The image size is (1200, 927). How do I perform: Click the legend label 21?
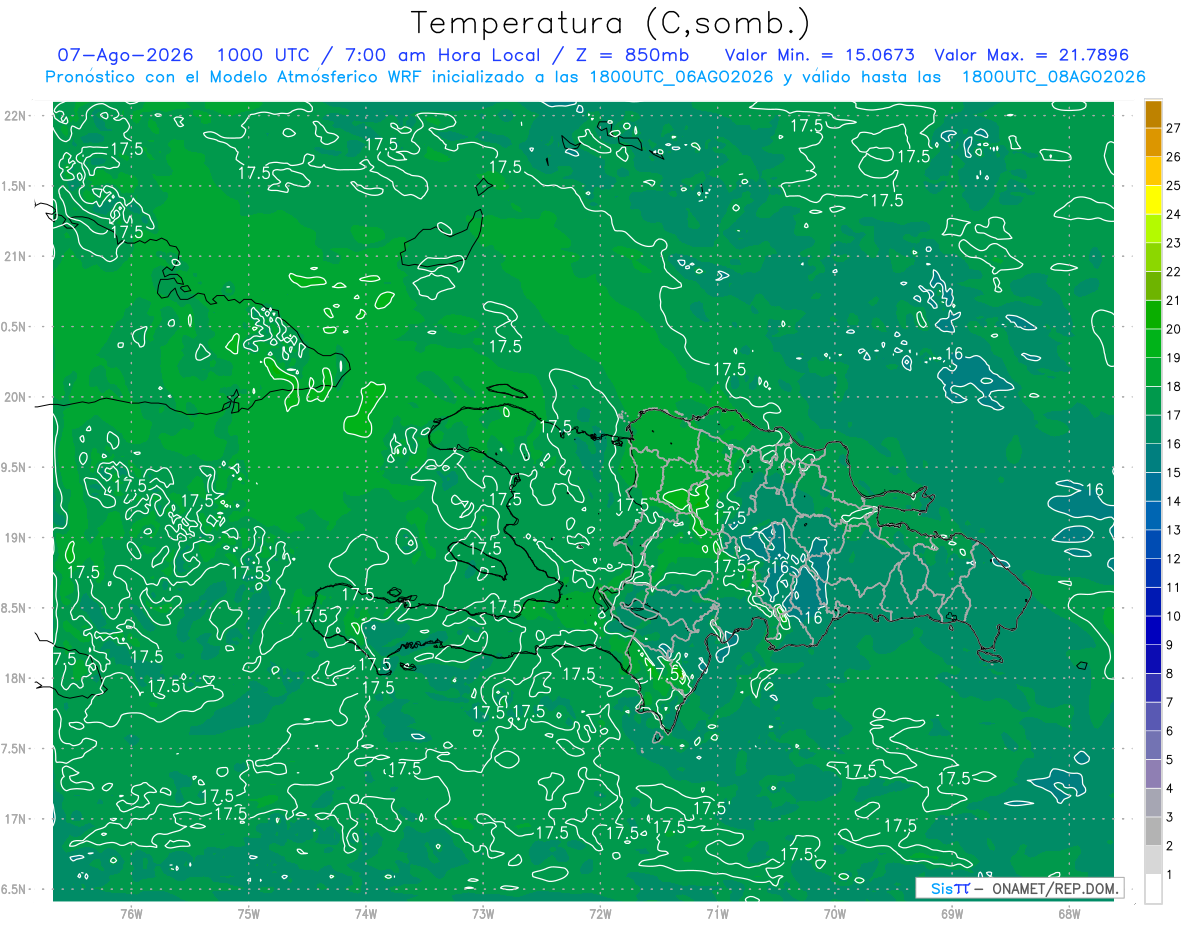[1173, 301]
